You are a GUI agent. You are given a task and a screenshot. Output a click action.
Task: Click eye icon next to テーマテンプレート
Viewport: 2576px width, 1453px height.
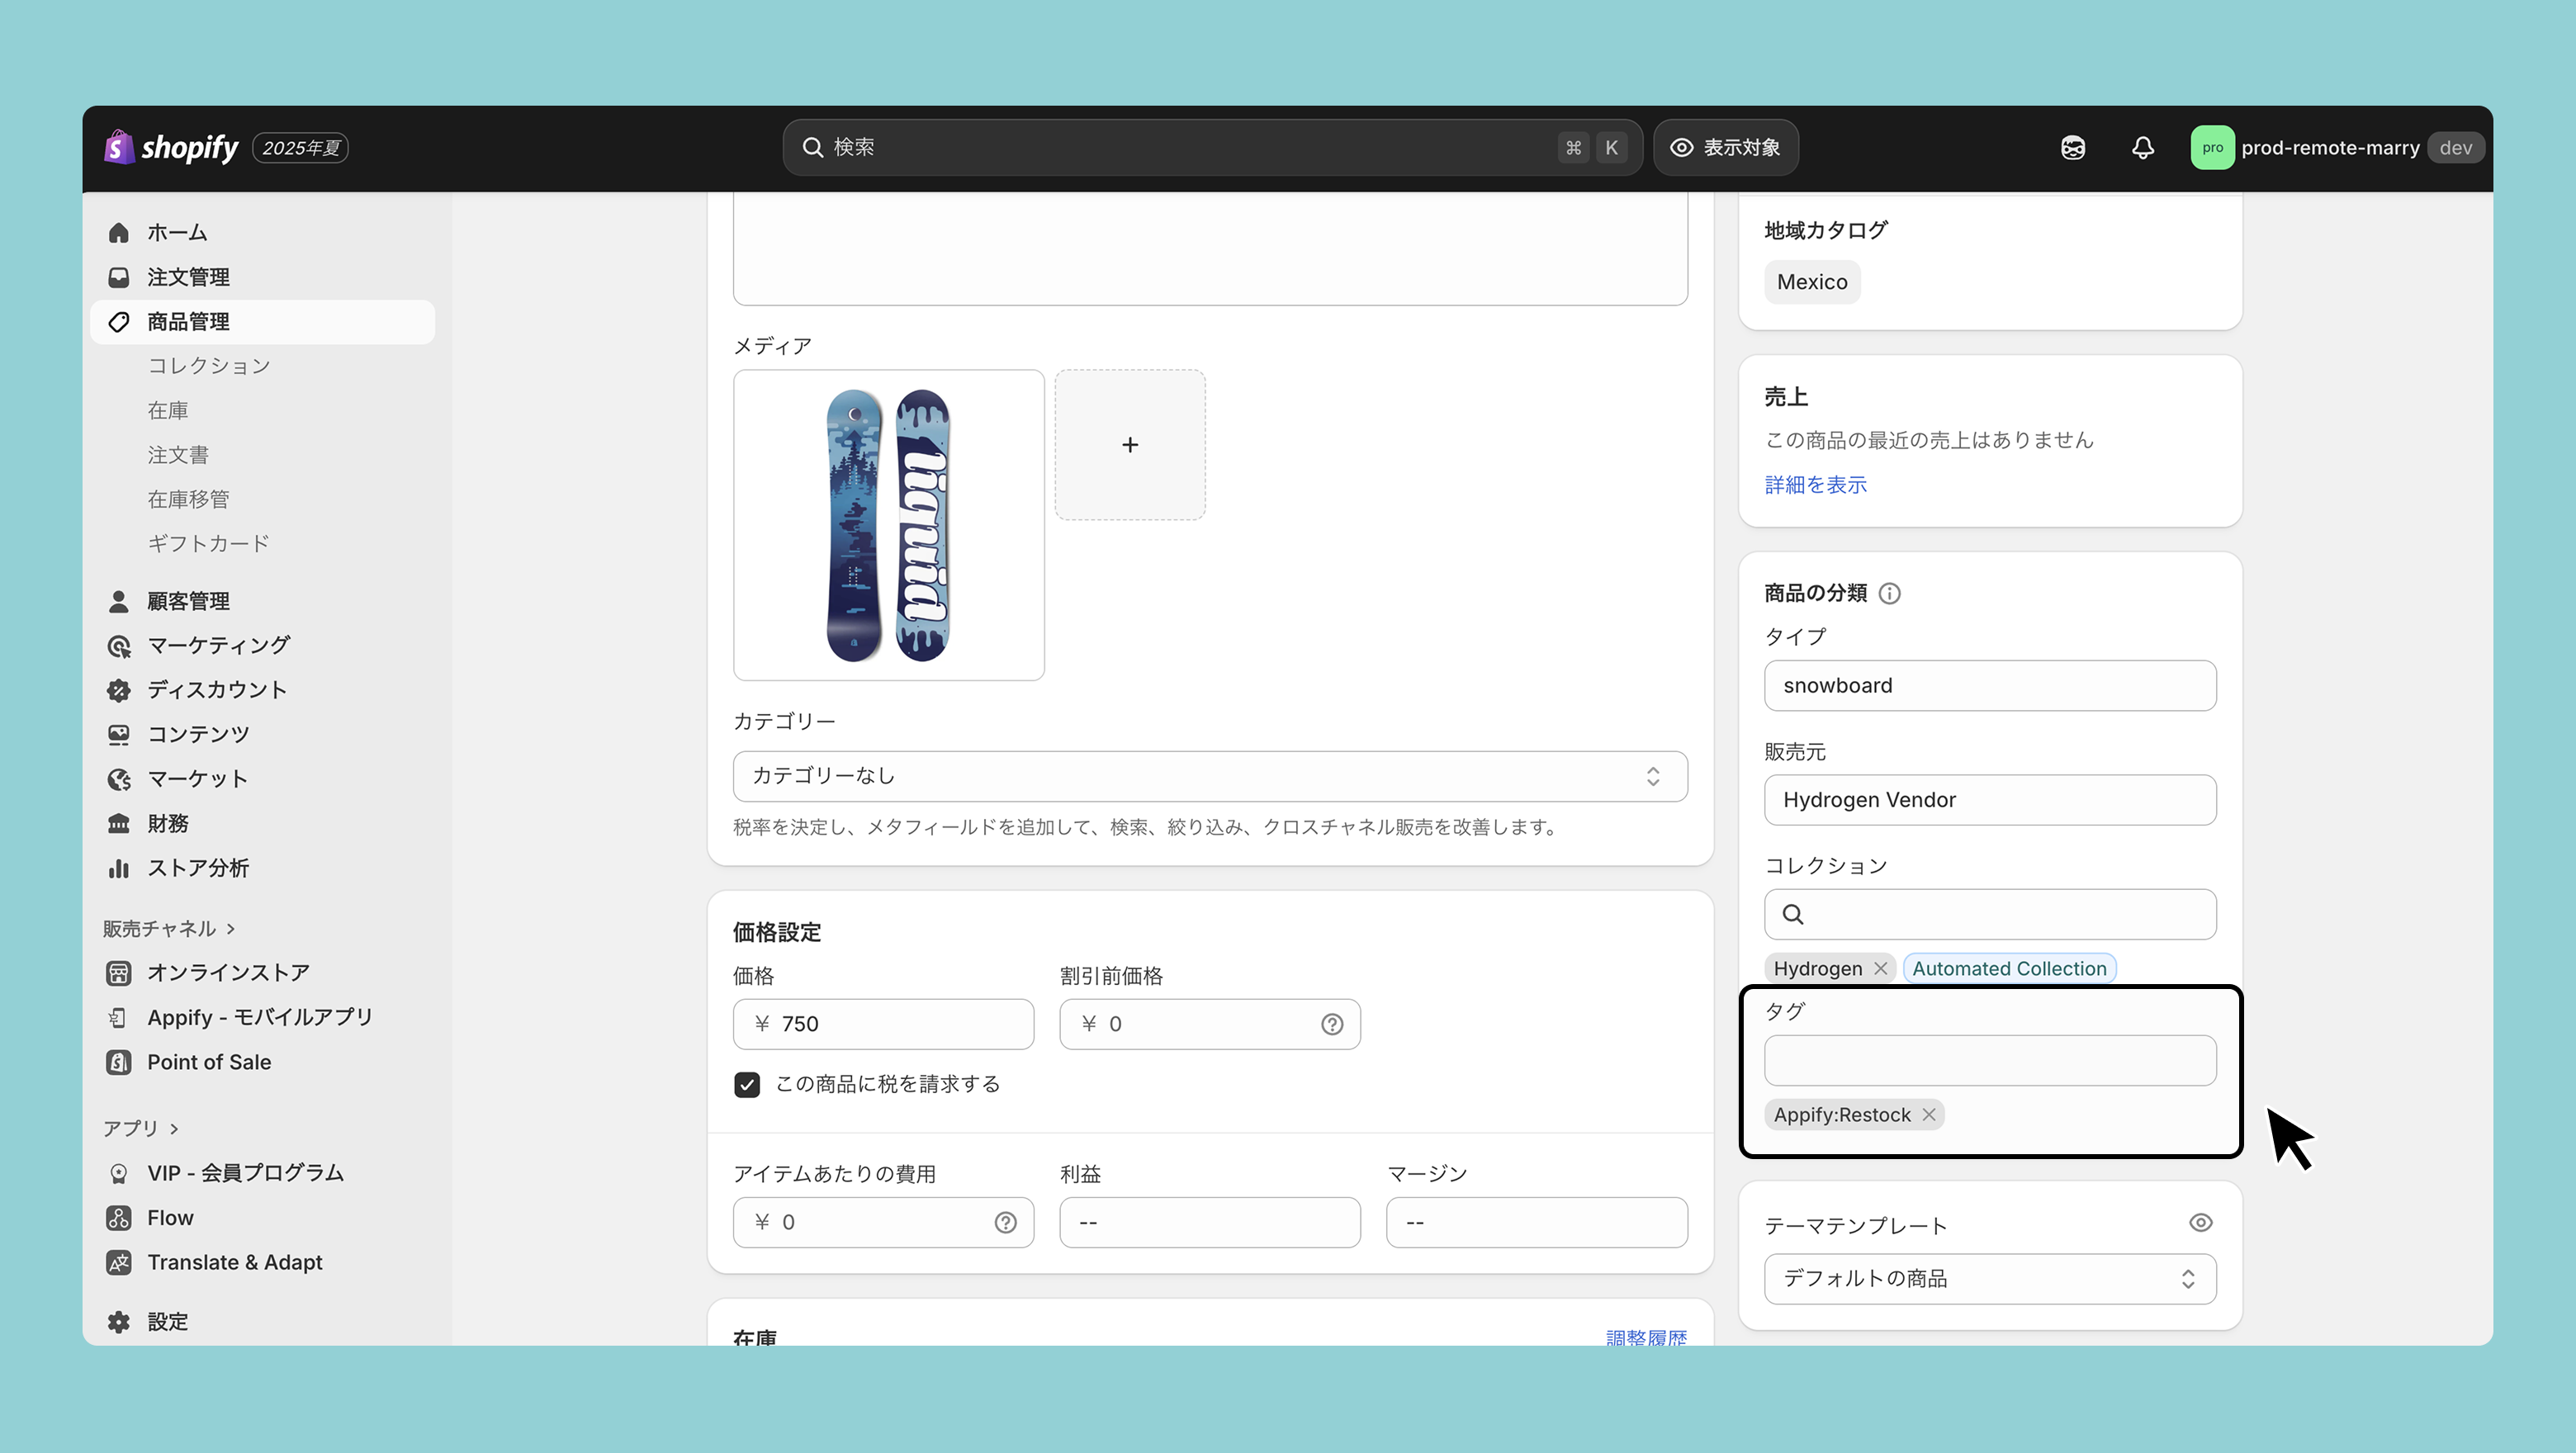[2200, 1223]
